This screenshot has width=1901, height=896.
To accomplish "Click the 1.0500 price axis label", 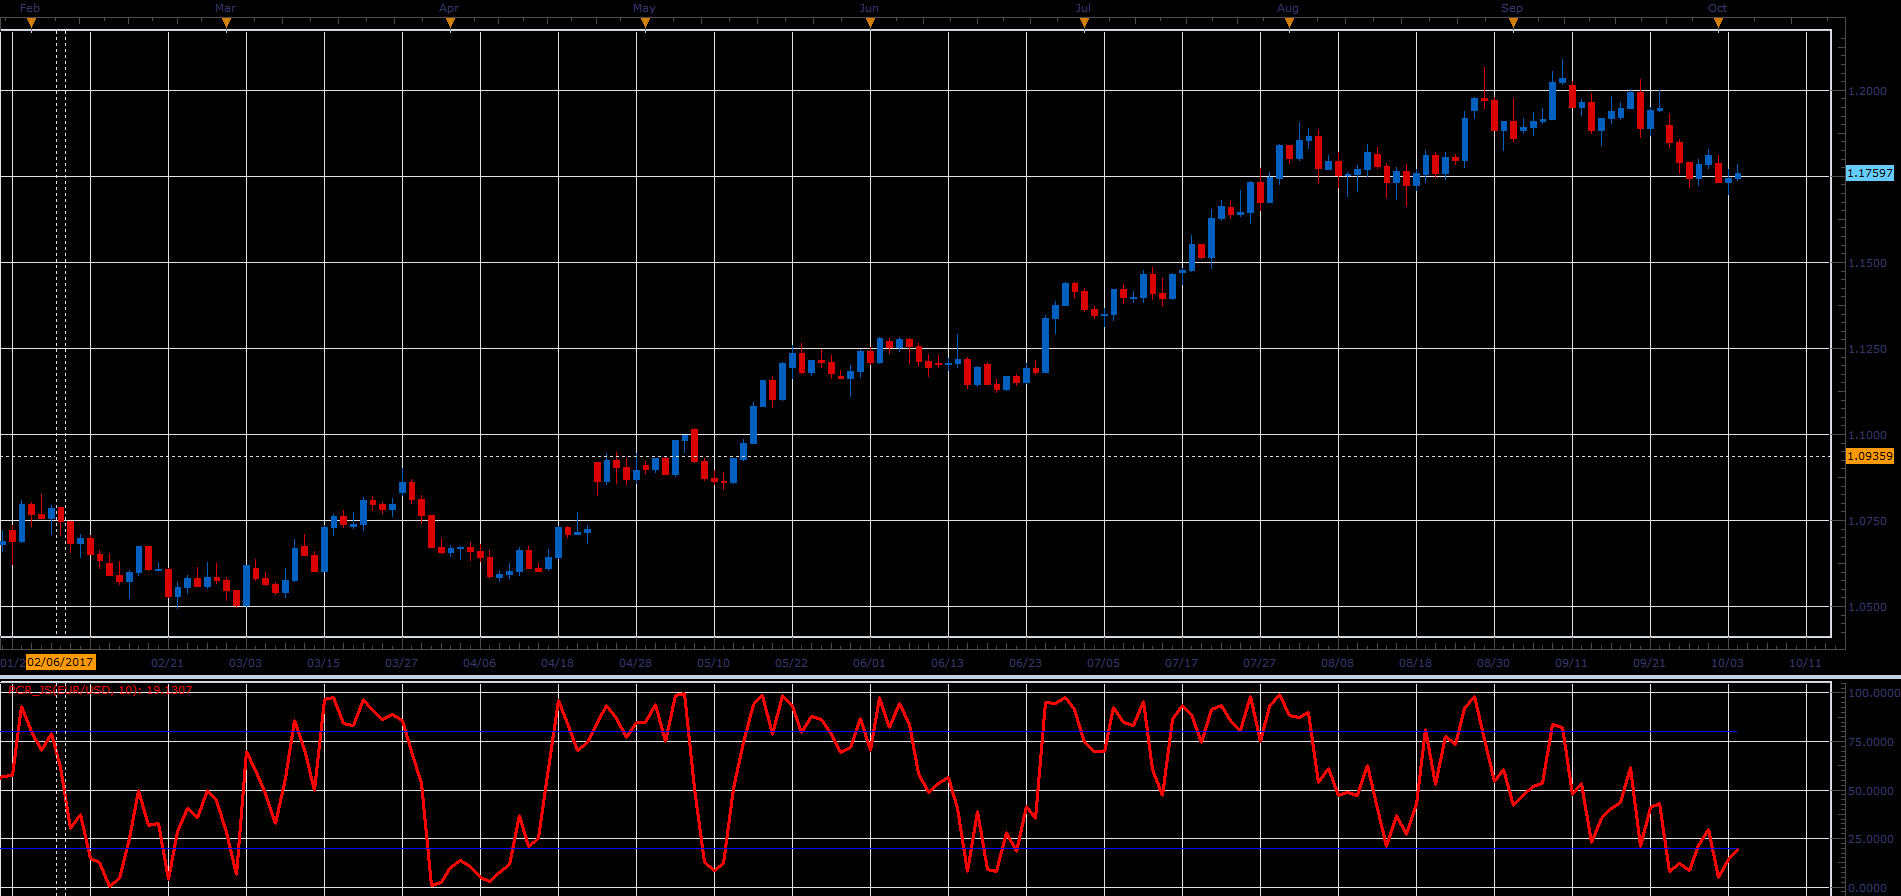I will (1867, 607).
